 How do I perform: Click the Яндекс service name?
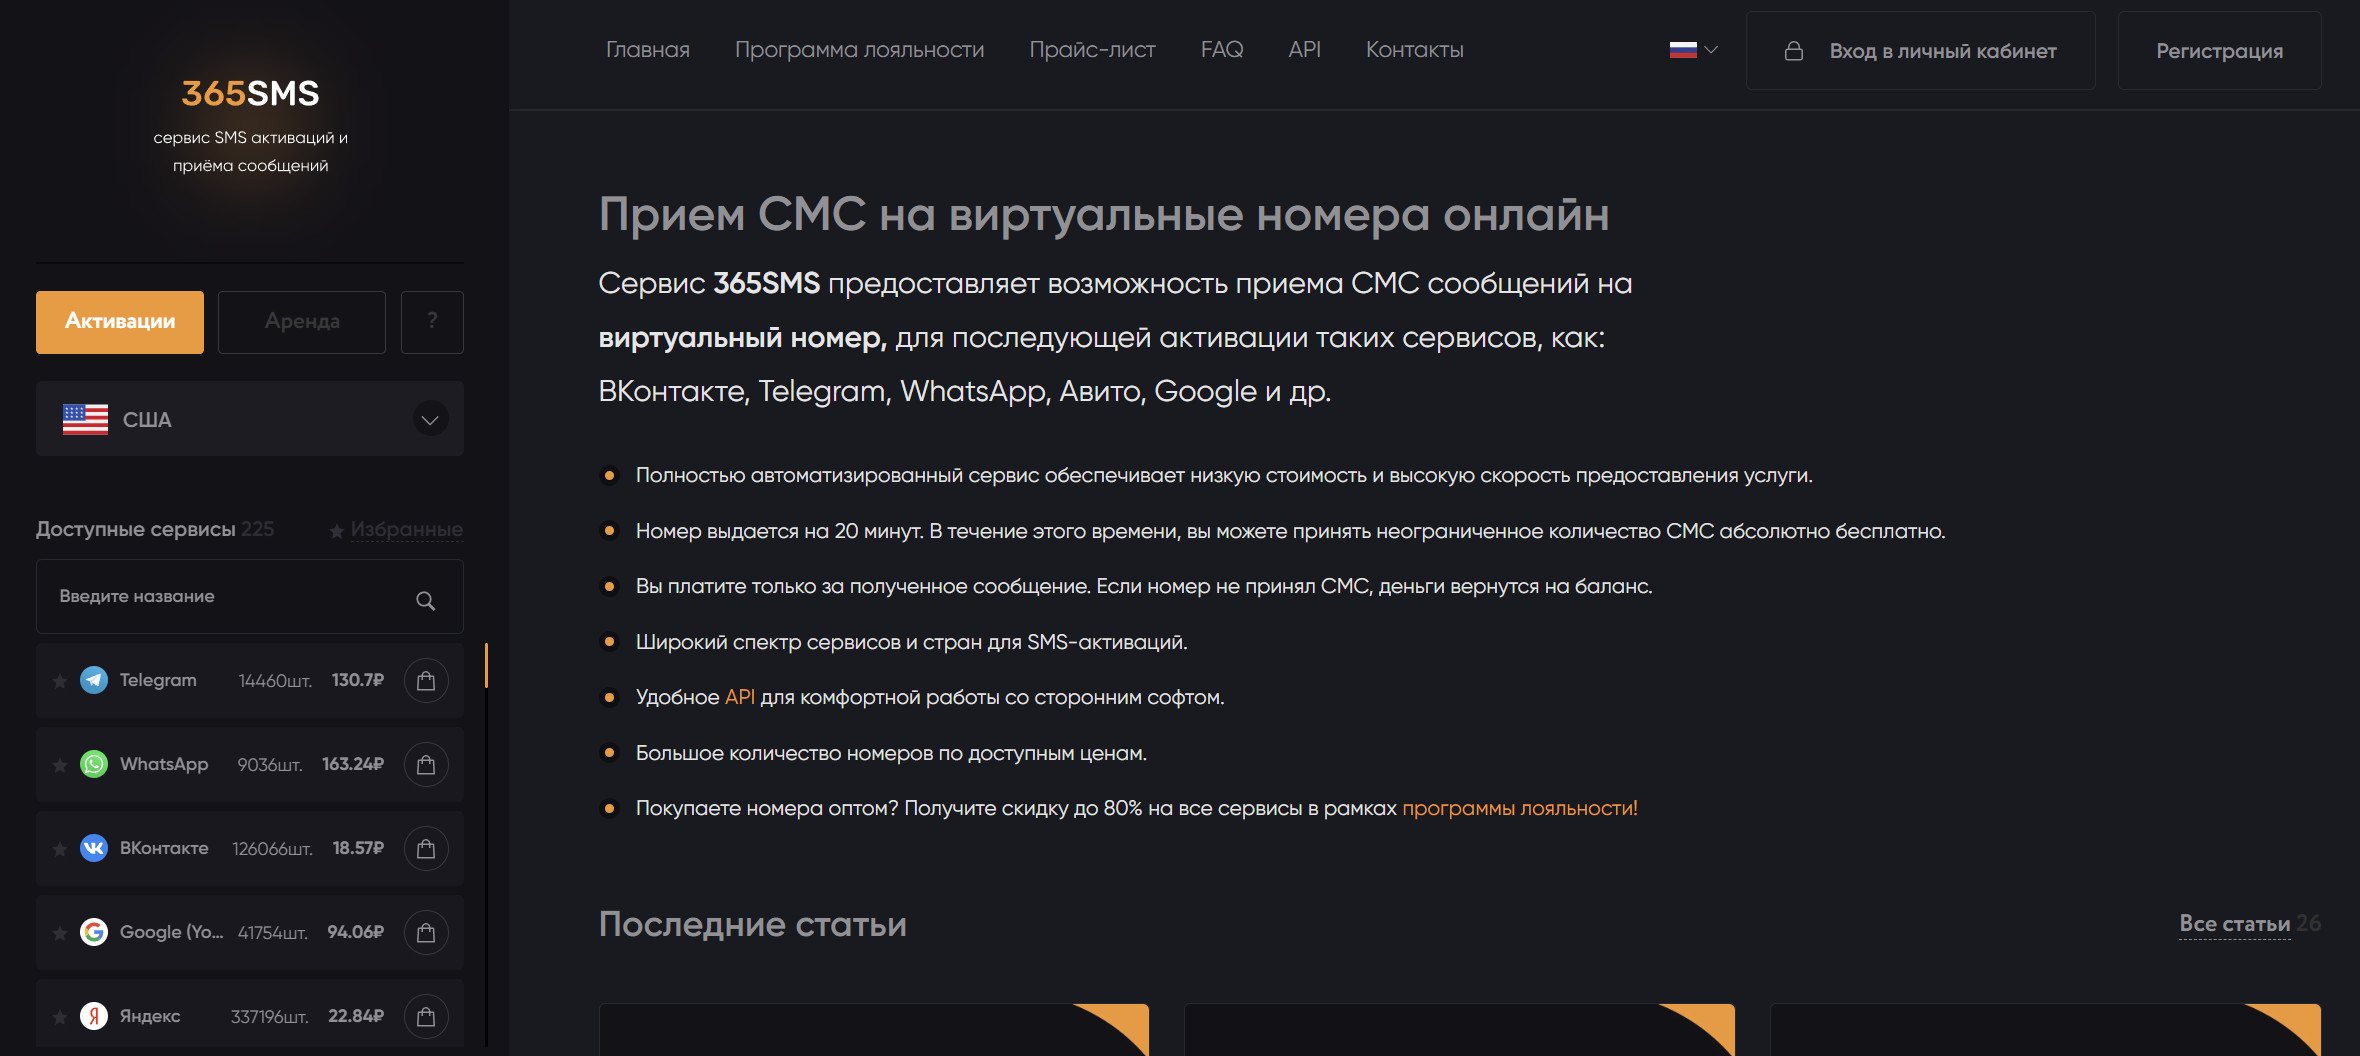click(150, 1016)
